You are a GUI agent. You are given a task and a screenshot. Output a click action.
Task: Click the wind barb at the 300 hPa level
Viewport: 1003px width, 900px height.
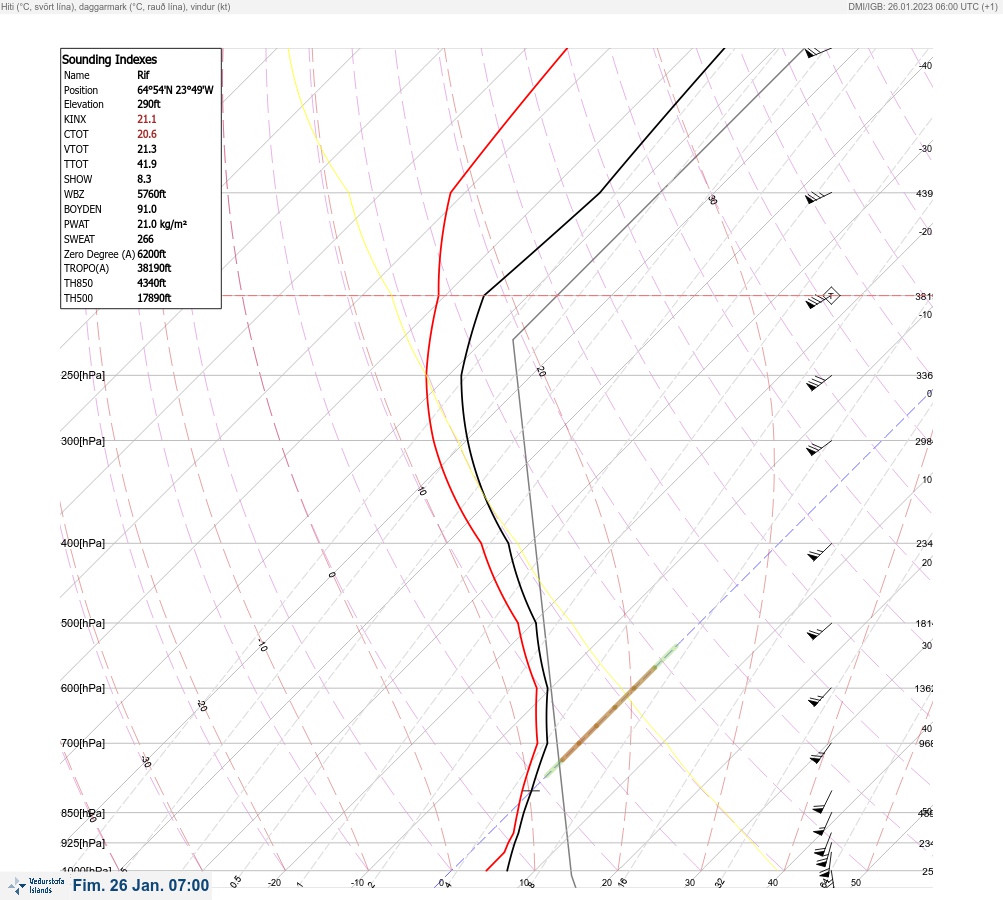(x=819, y=448)
